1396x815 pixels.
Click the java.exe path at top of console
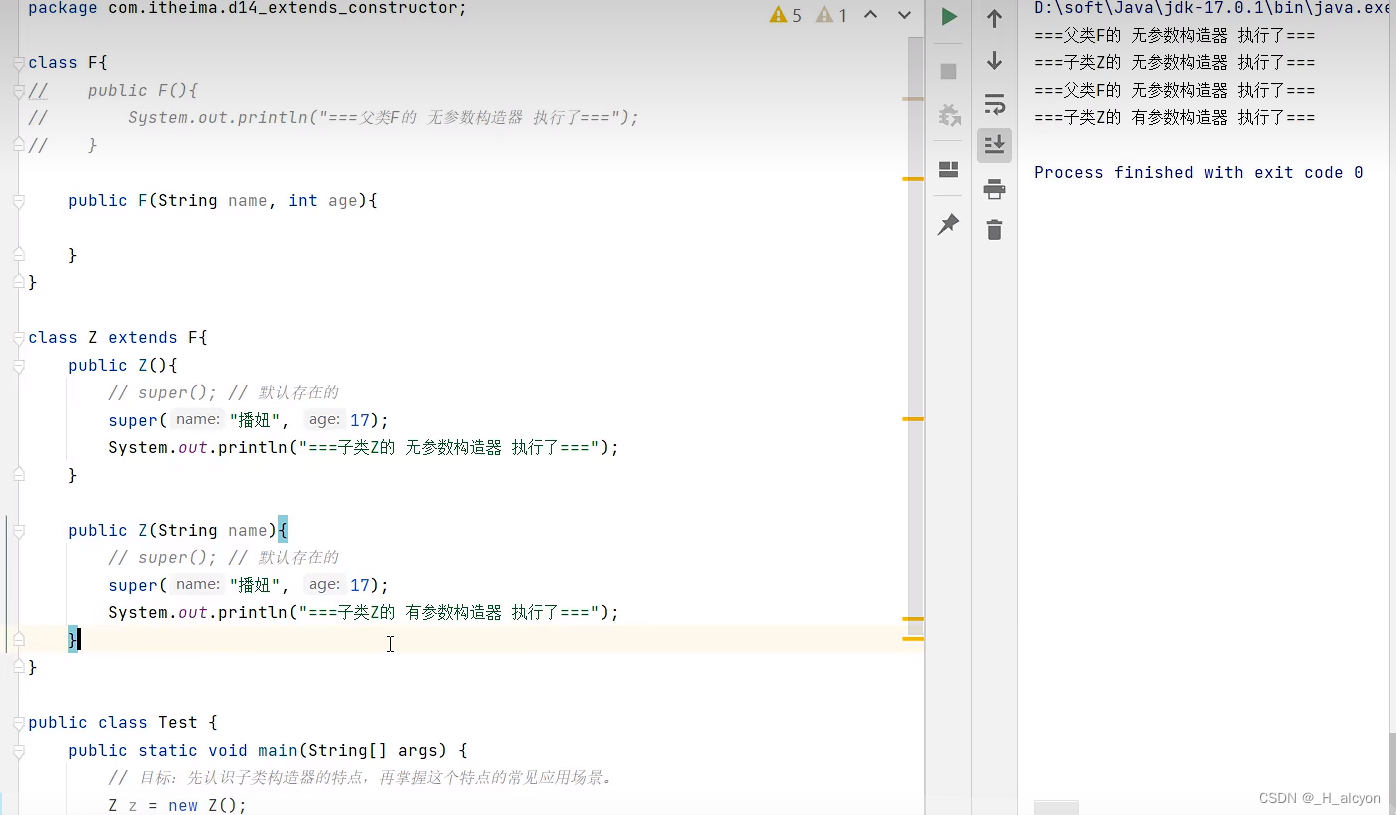(1211, 8)
